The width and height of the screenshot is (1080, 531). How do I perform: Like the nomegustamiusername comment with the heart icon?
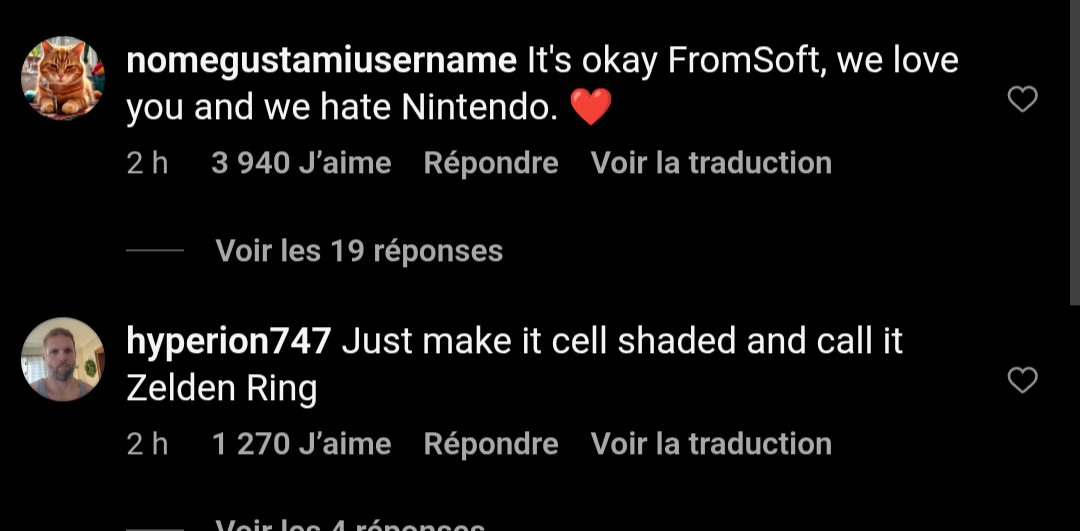(x=1021, y=99)
